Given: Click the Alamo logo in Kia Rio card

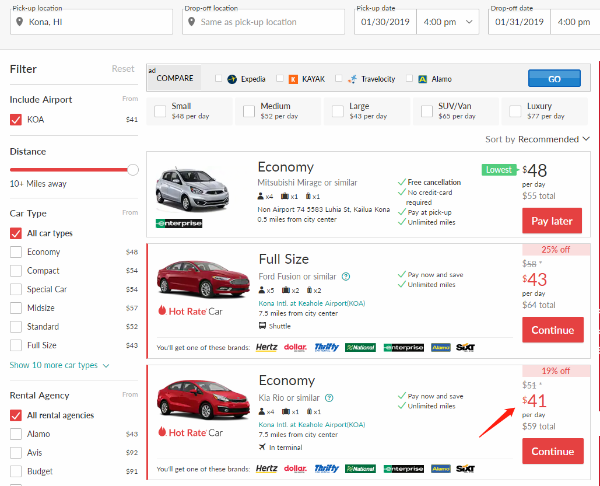Looking at the screenshot, I should [x=440, y=469].
